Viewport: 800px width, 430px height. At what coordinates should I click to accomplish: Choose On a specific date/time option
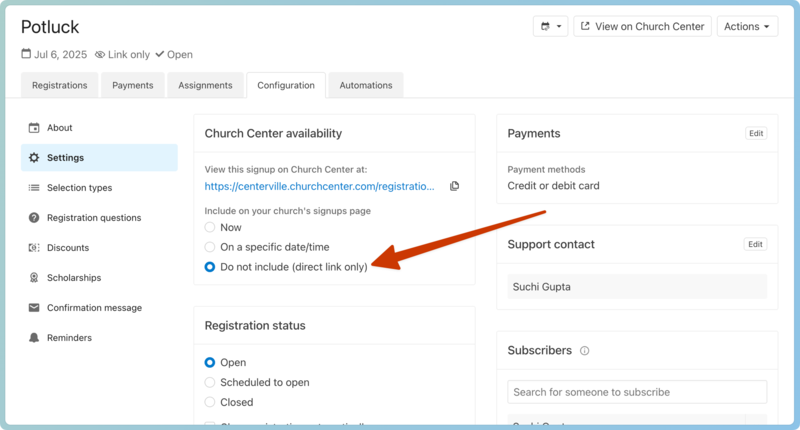click(x=210, y=247)
